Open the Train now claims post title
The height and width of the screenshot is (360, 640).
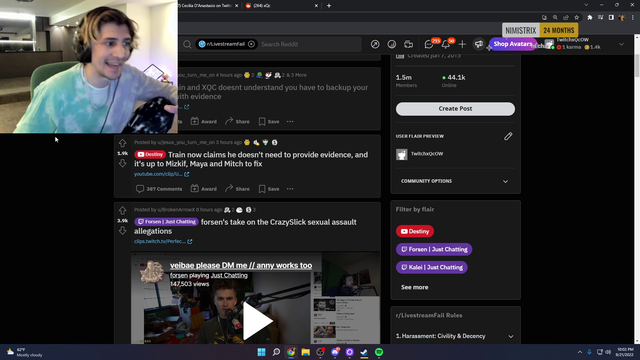pyautogui.click(x=251, y=159)
